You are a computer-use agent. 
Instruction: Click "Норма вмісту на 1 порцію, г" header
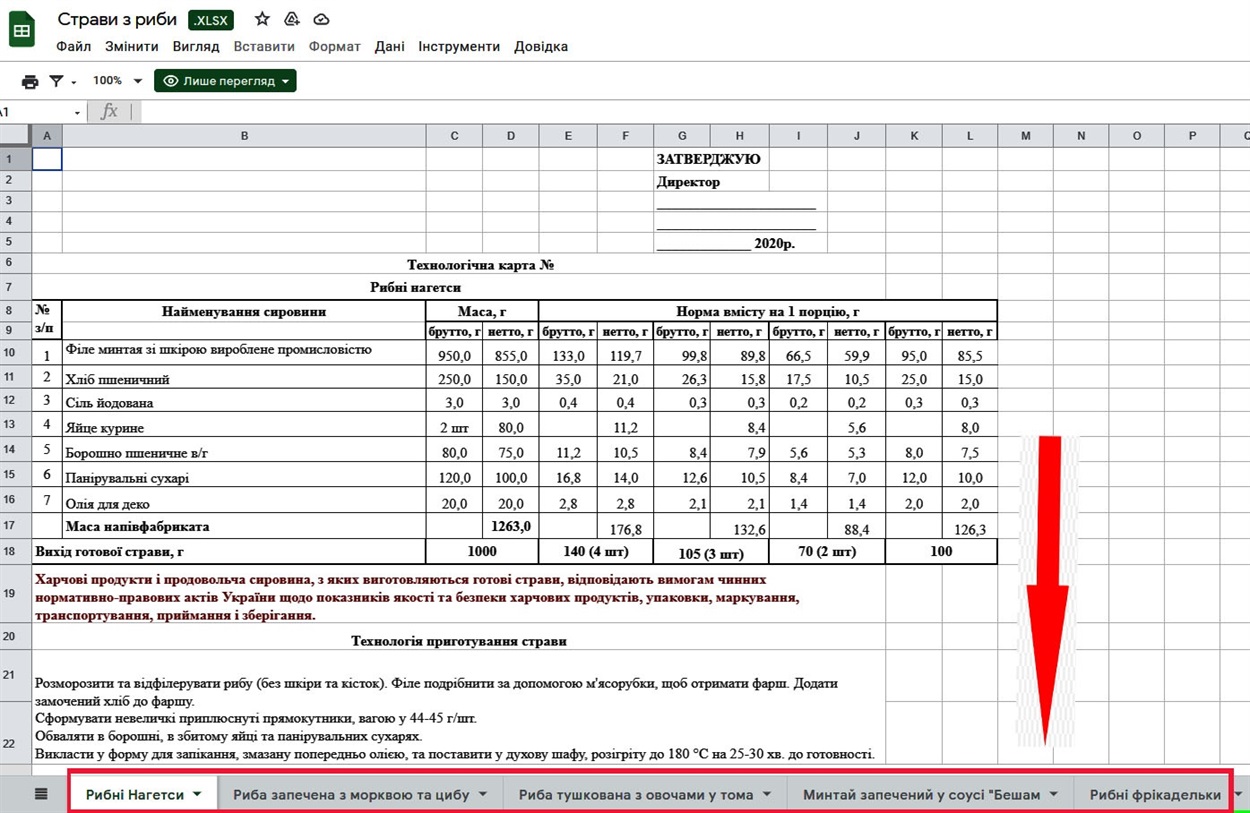point(768,311)
